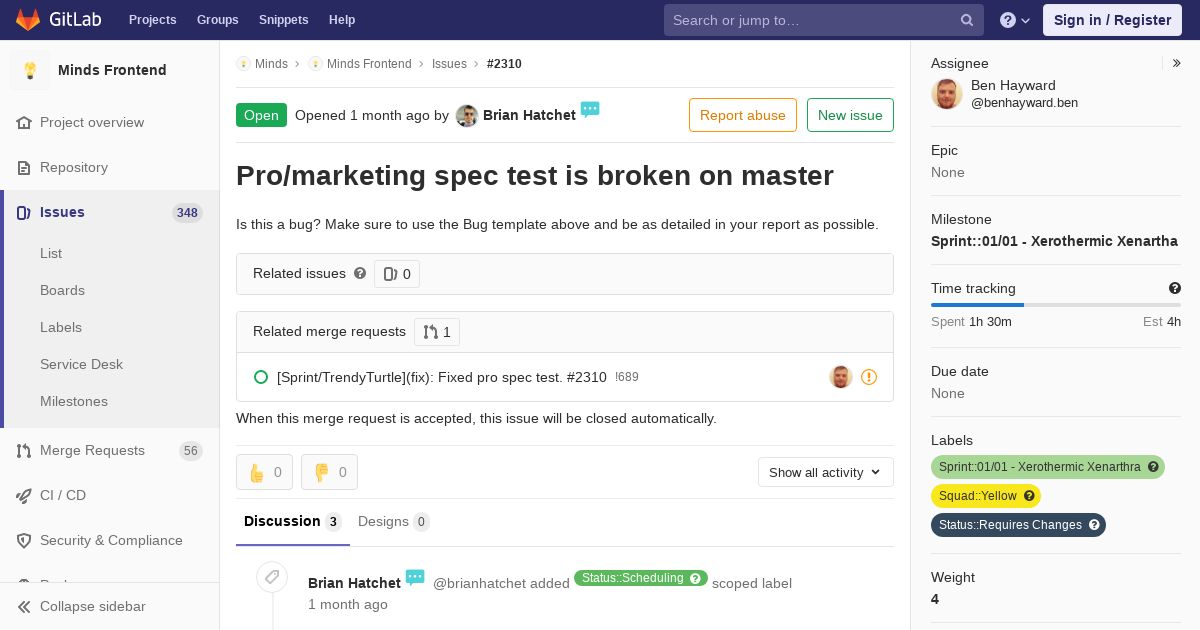Click the time tracking progress bar

tap(1055, 304)
